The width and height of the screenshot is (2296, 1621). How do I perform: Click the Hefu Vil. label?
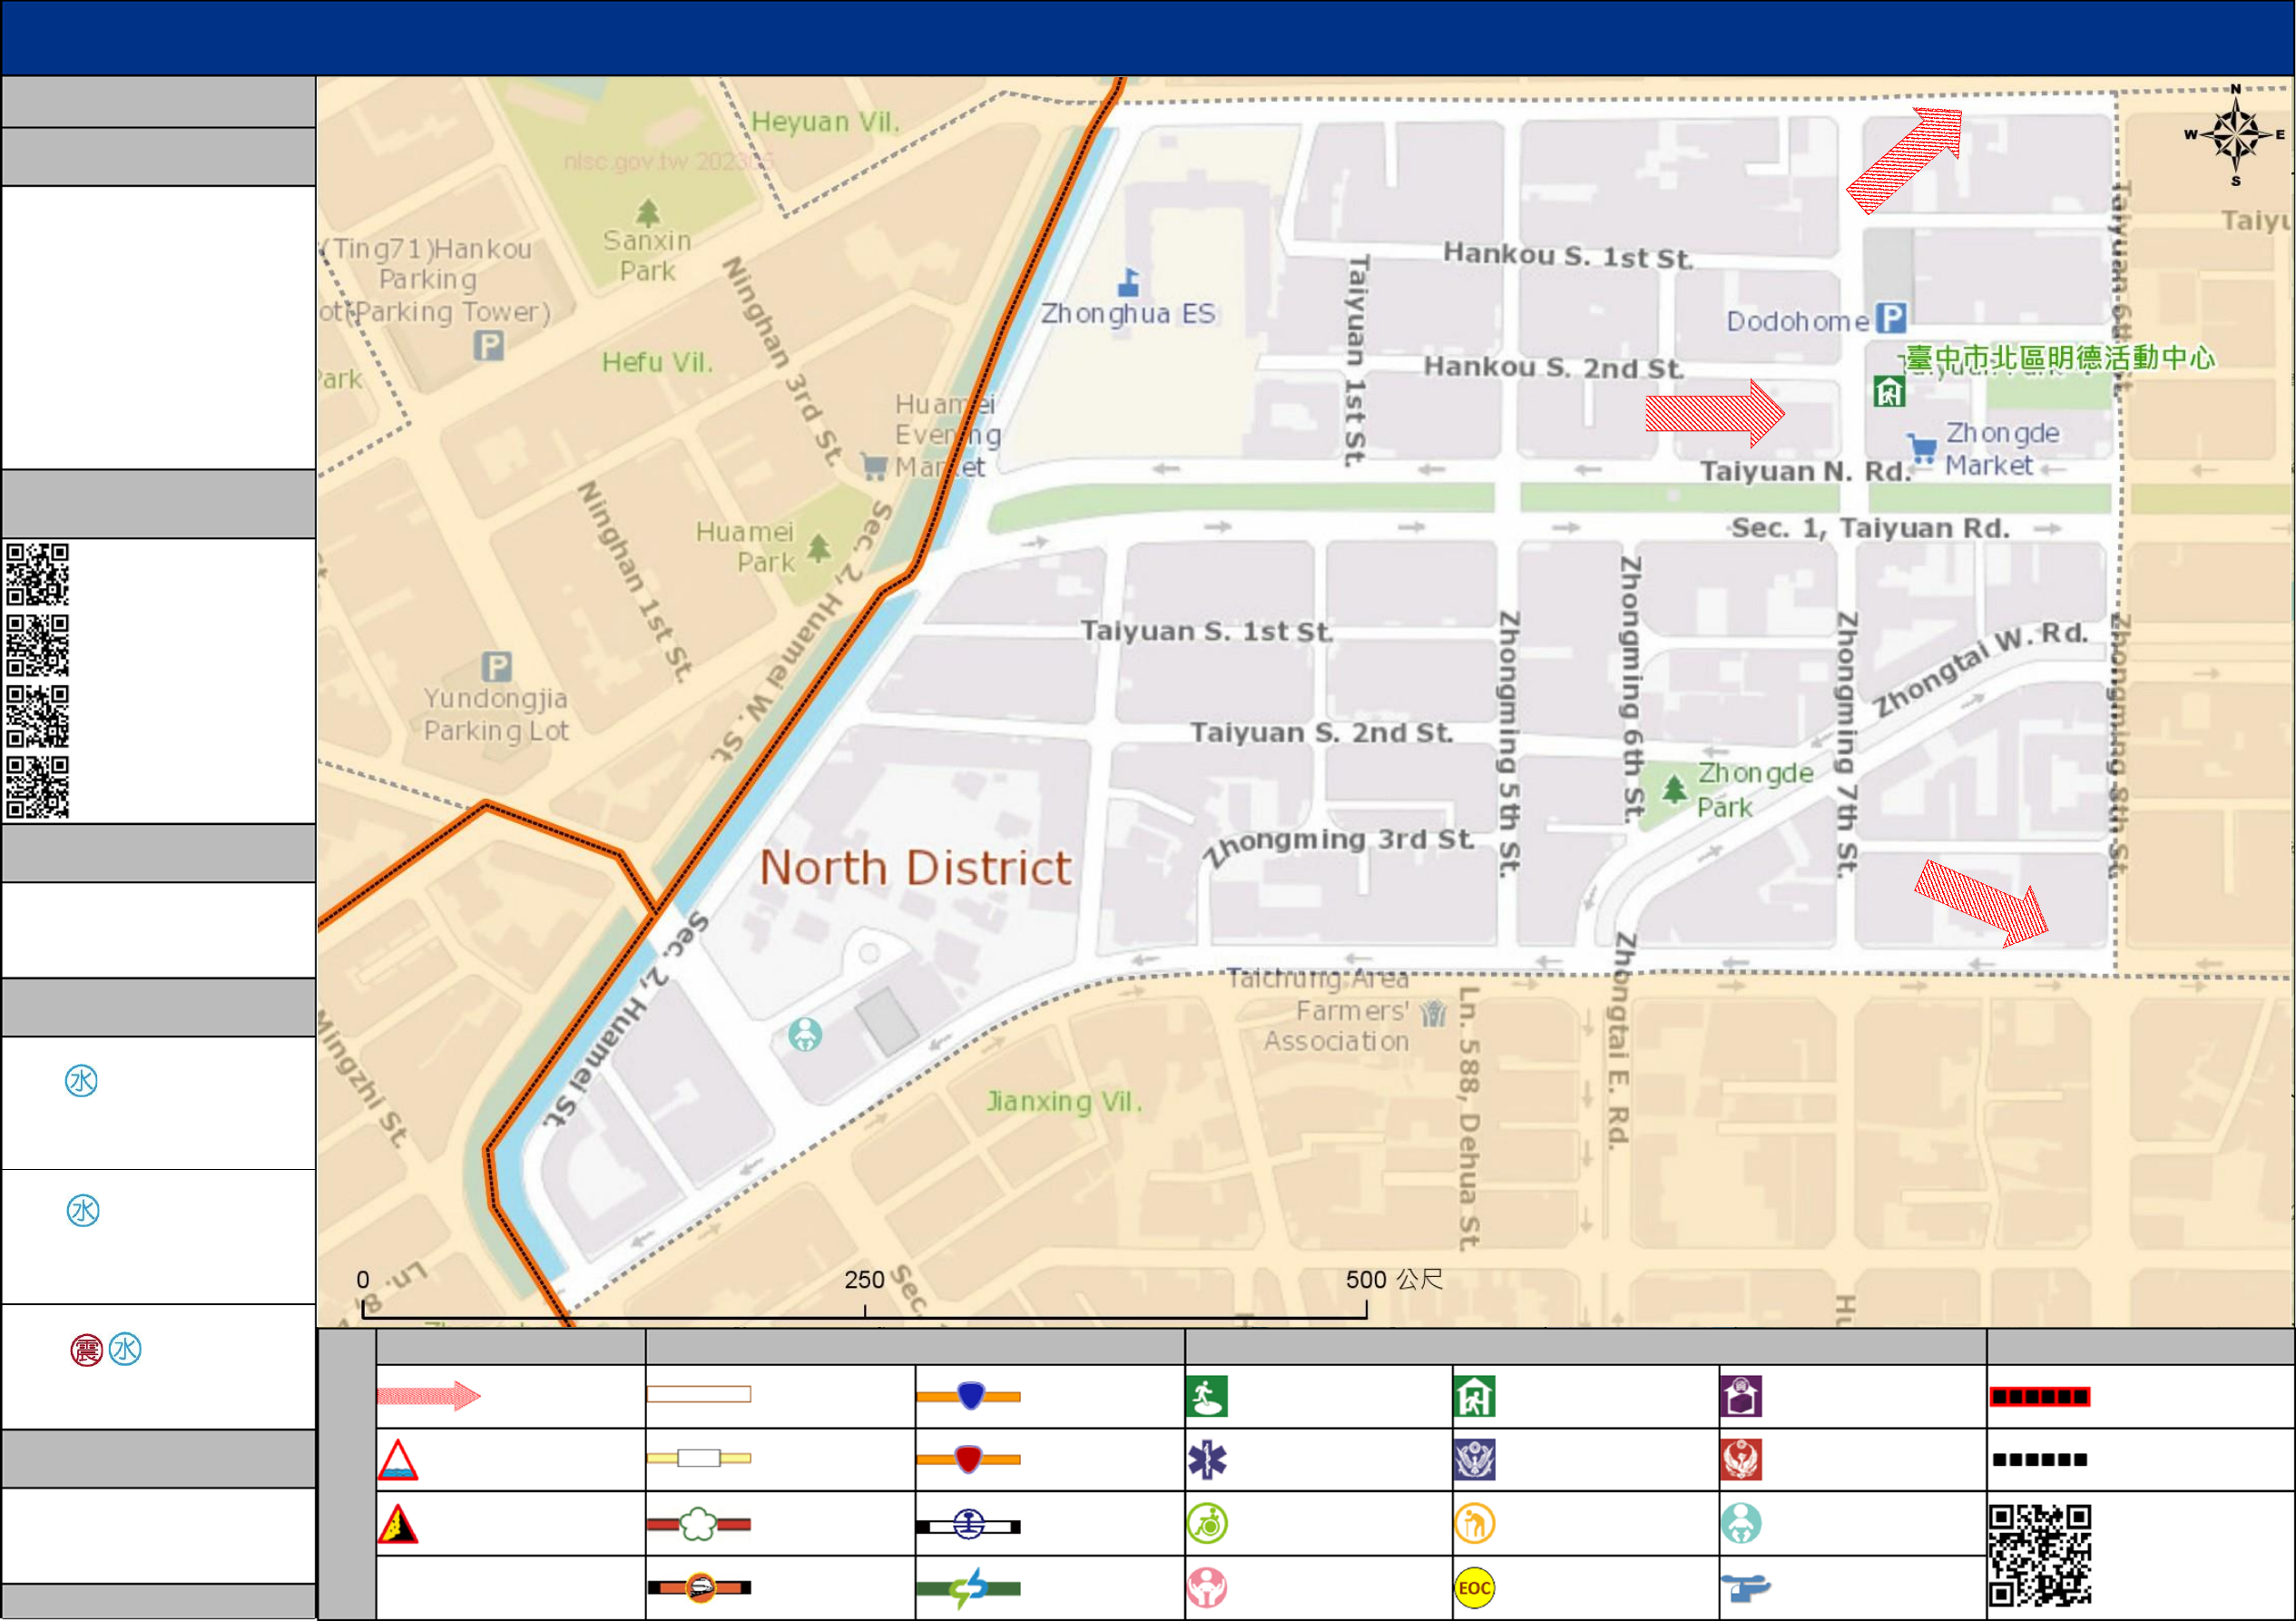coord(657,362)
